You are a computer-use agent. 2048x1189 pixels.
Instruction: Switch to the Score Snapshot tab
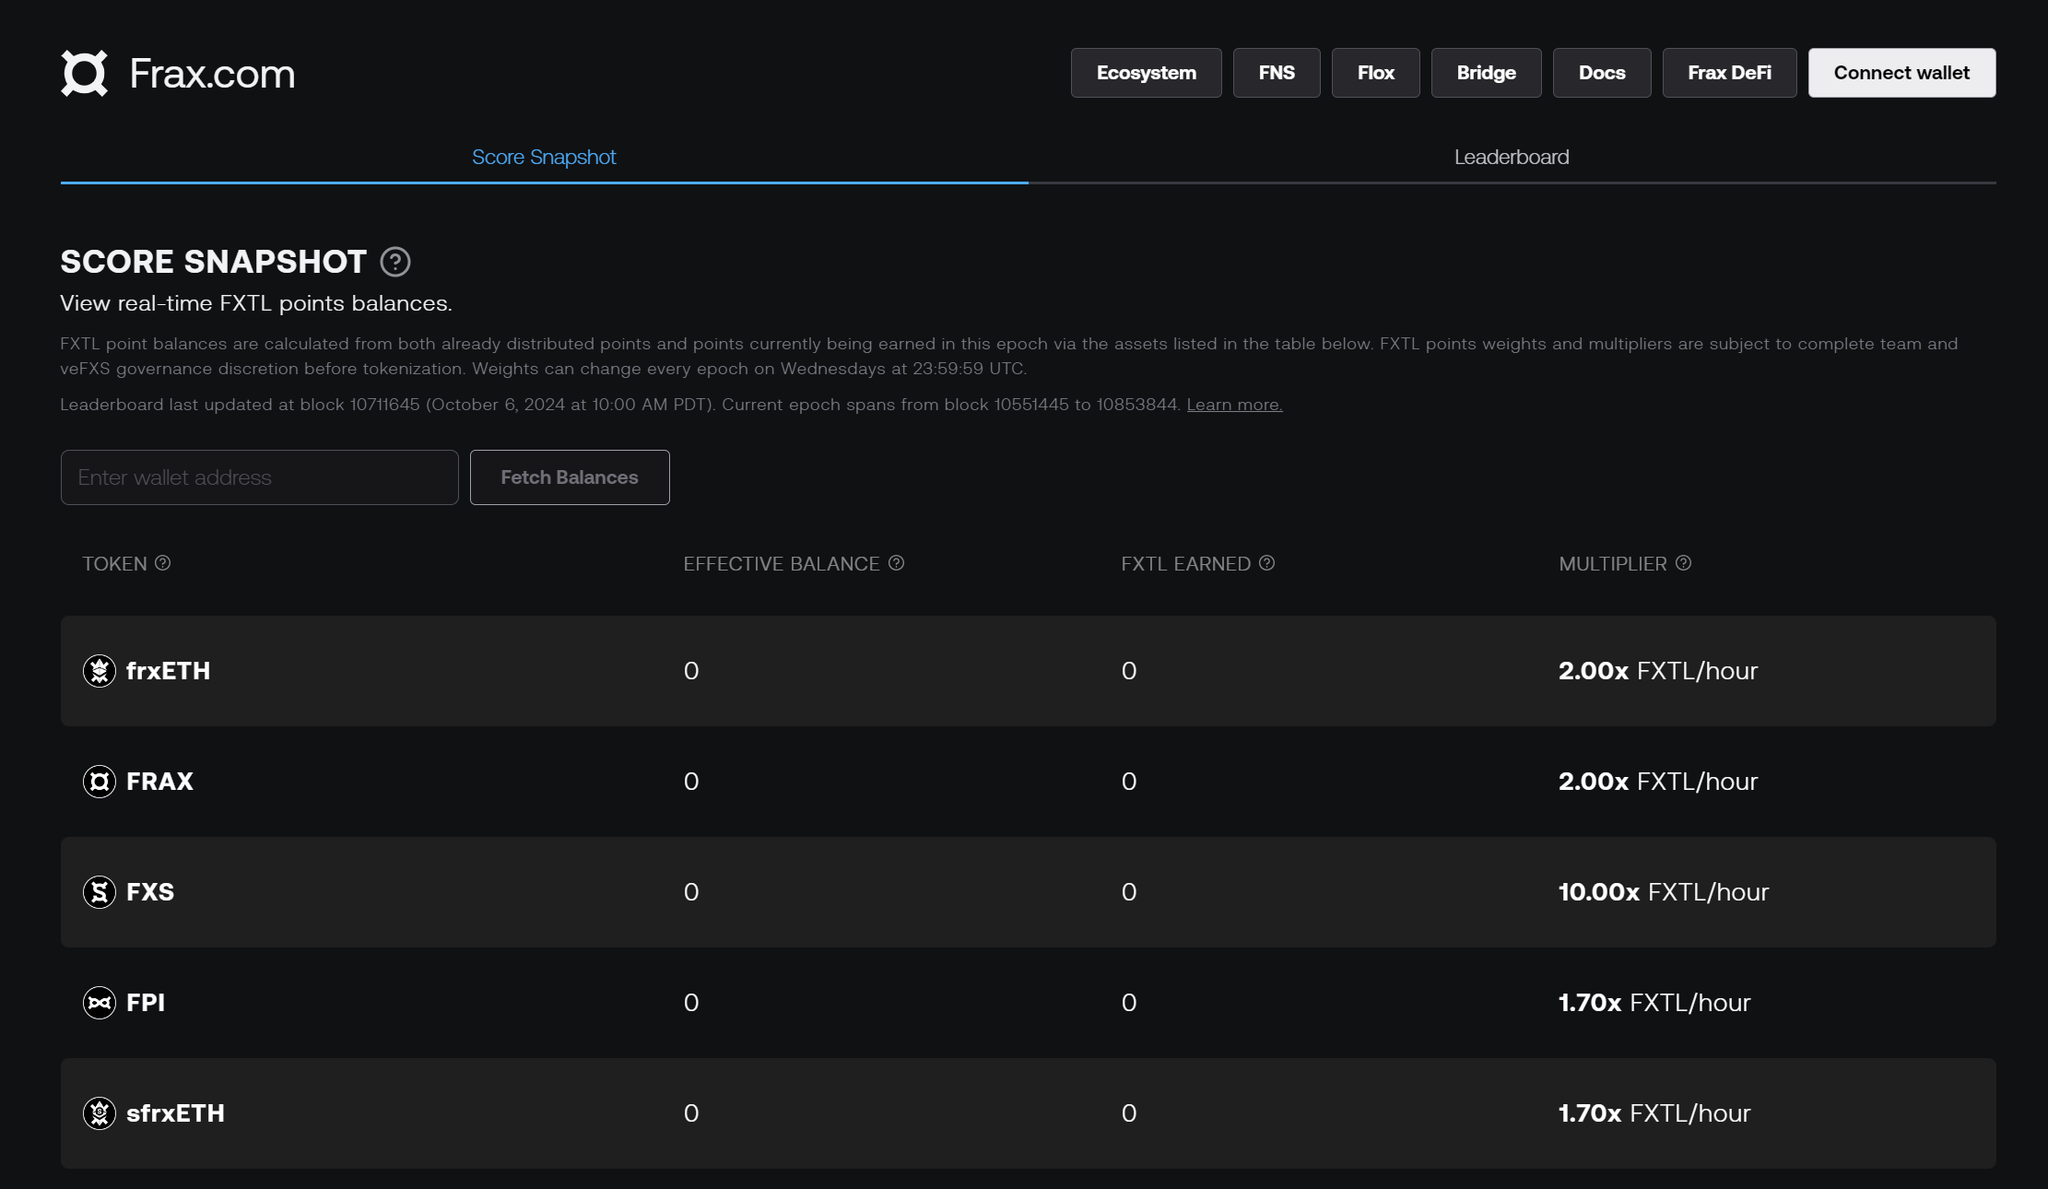pos(544,157)
